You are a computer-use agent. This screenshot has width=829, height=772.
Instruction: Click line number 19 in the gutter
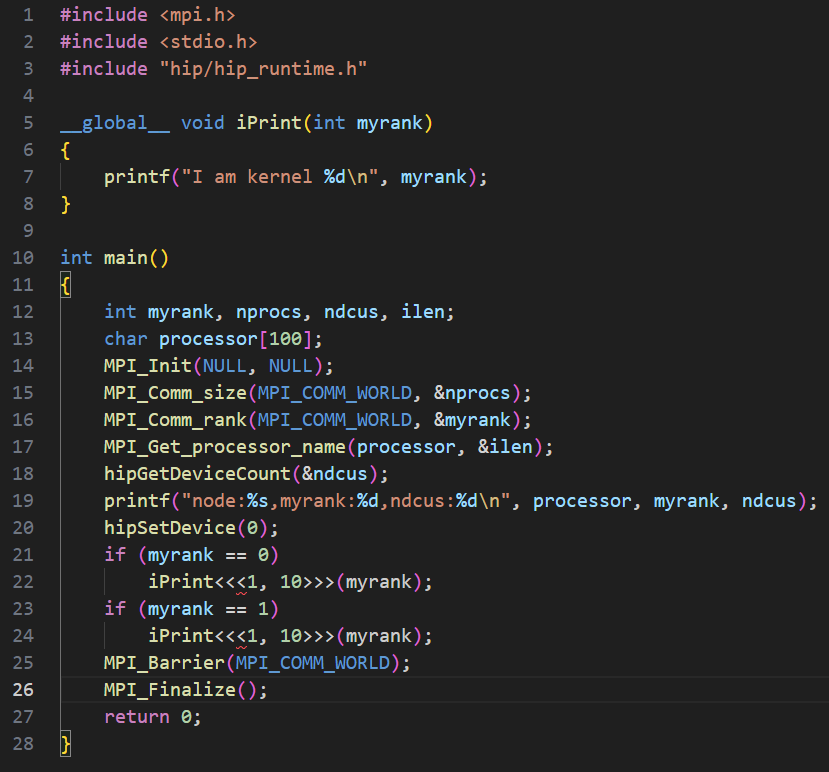tap(23, 501)
